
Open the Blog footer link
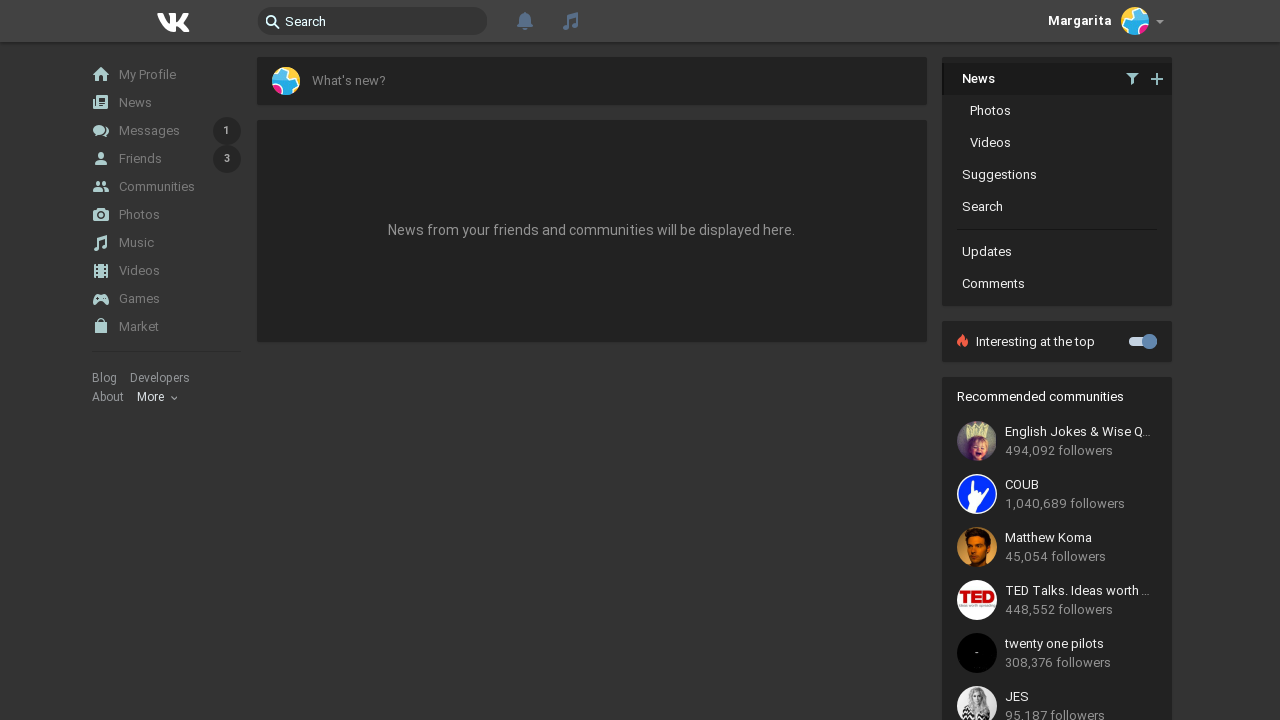pyautogui.click(x=104, y=378)
